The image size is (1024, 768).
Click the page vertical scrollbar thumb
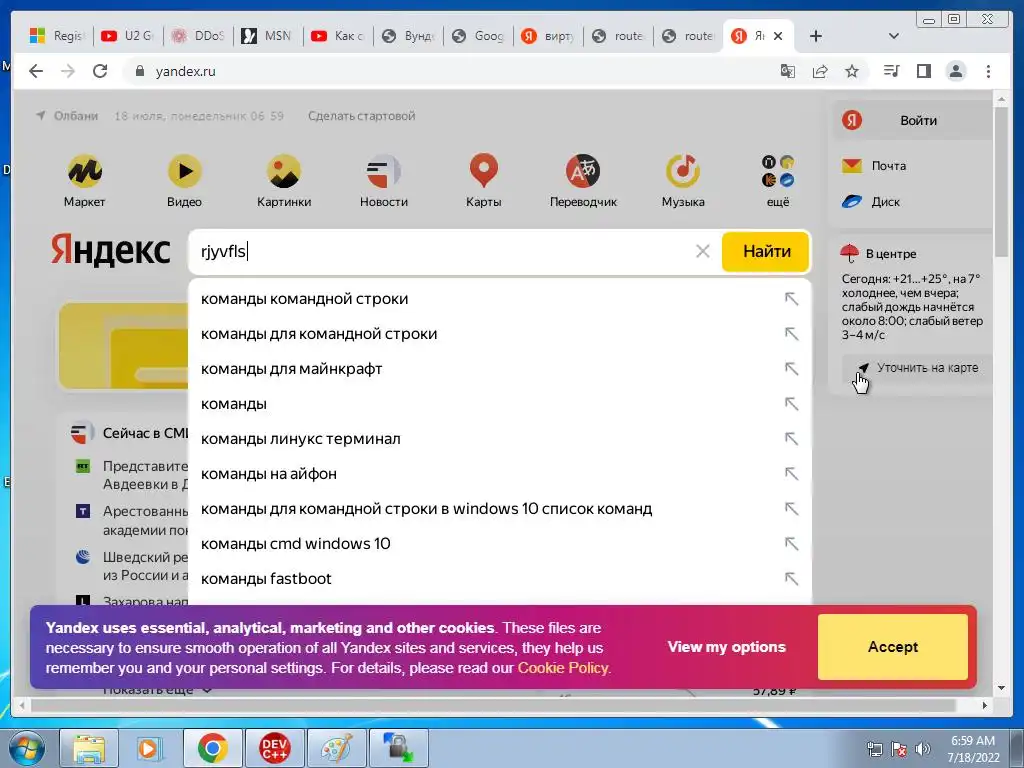tap(1002, 180)
